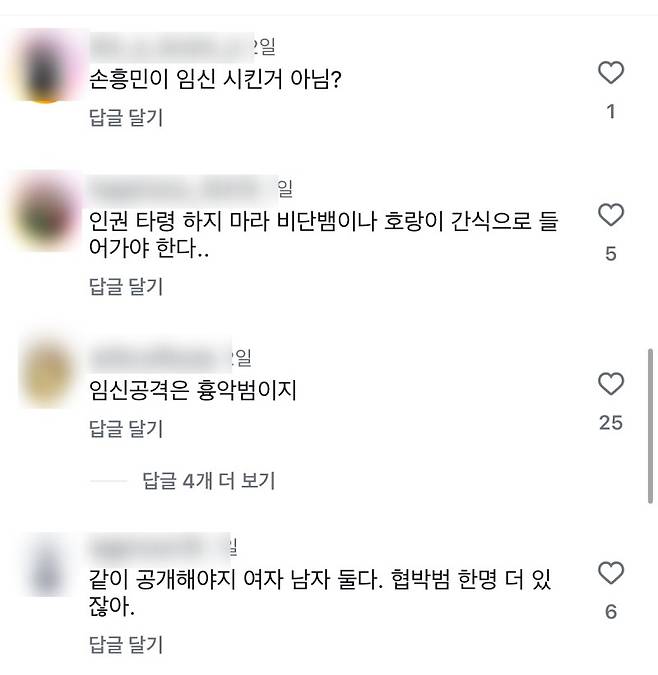Image resolution: width=658 pixels, height=675 pixels.
Task: Open the blurred username above the '인권 타령' comment
Action: 183,189
